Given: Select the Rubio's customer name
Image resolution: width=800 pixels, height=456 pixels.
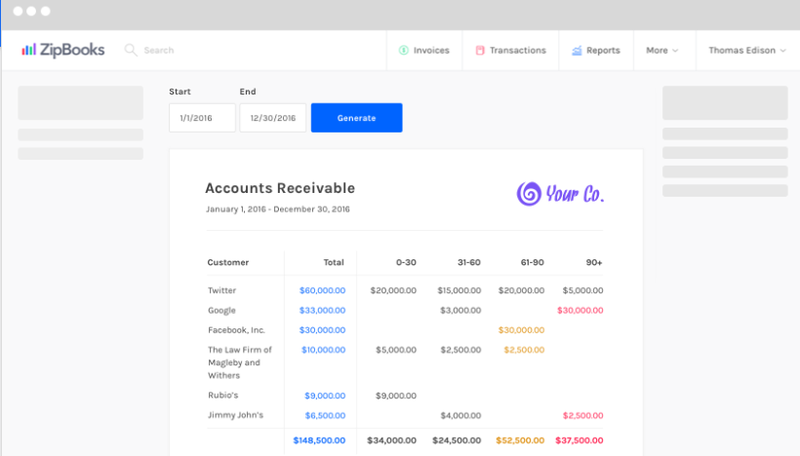Looking at the screenshot, I should tap(223, 395).
